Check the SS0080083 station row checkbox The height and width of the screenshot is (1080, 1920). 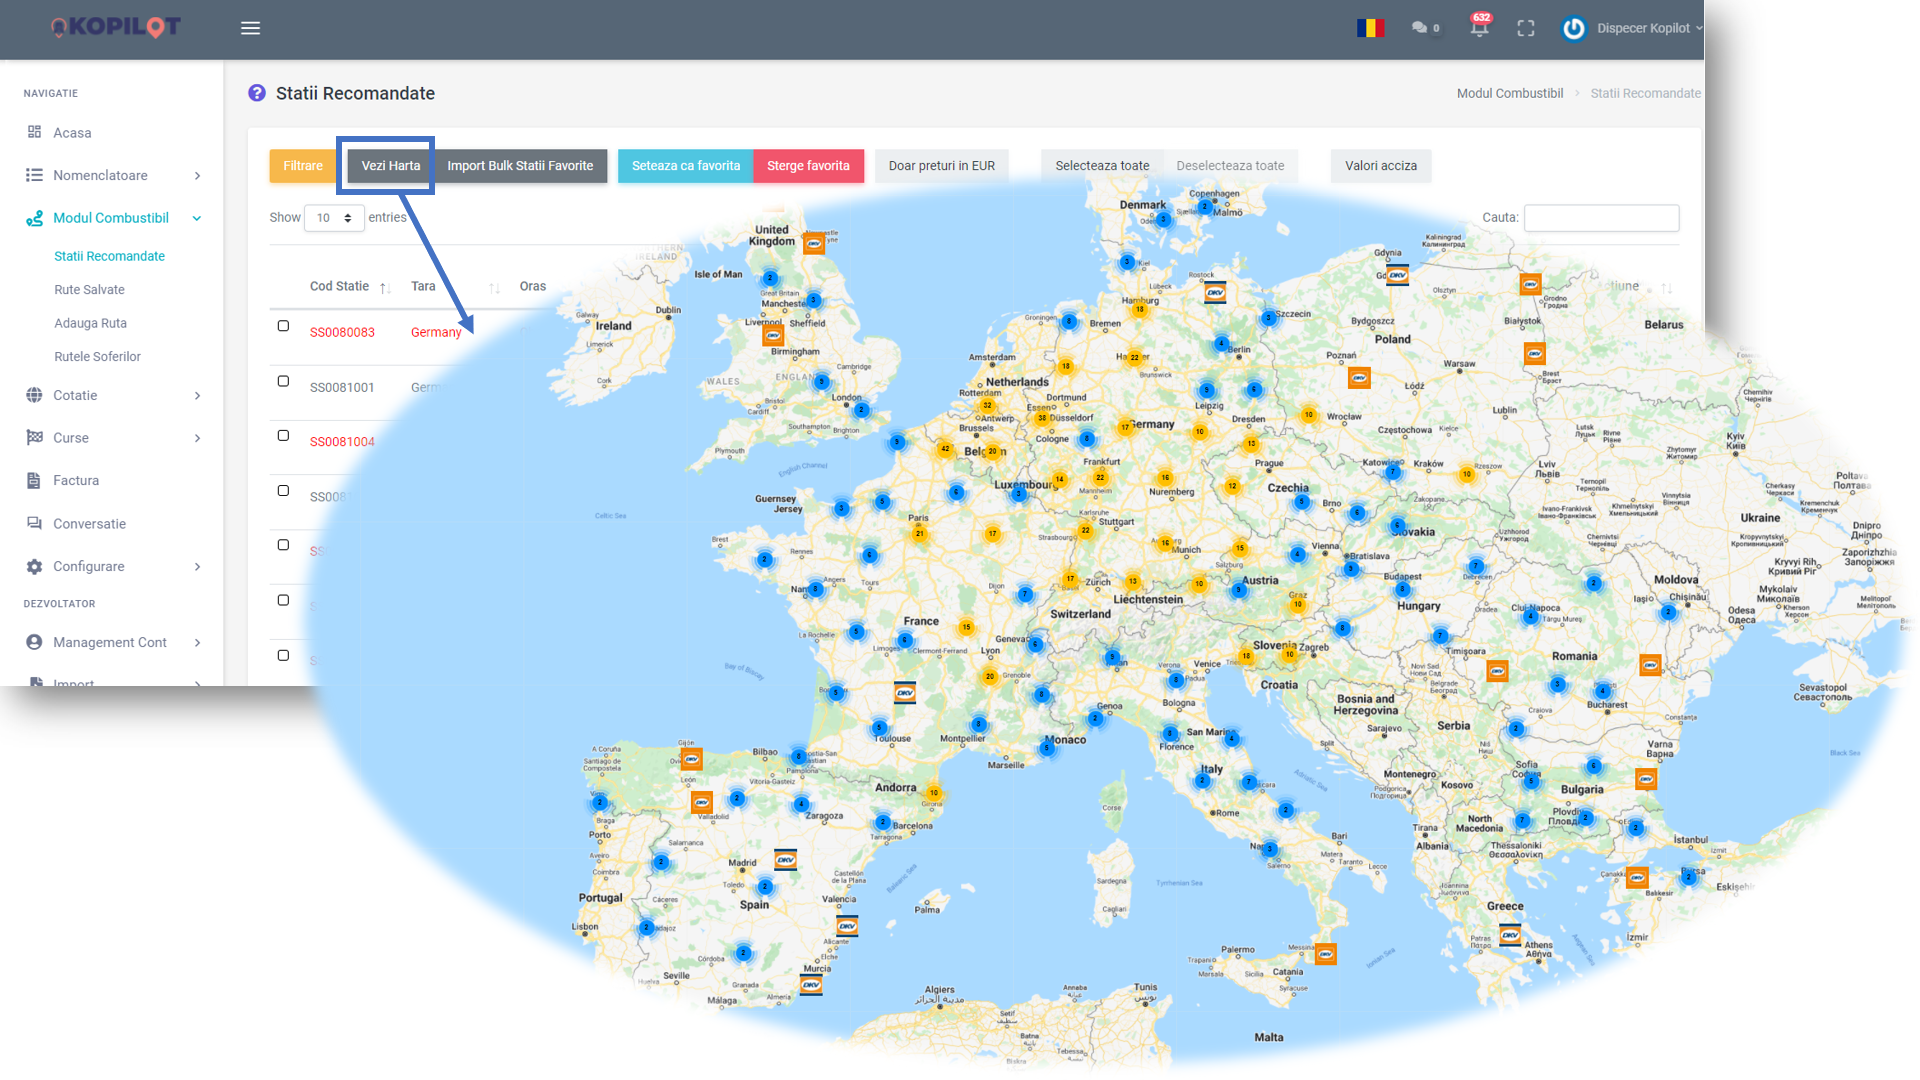[x=283, y=326]
